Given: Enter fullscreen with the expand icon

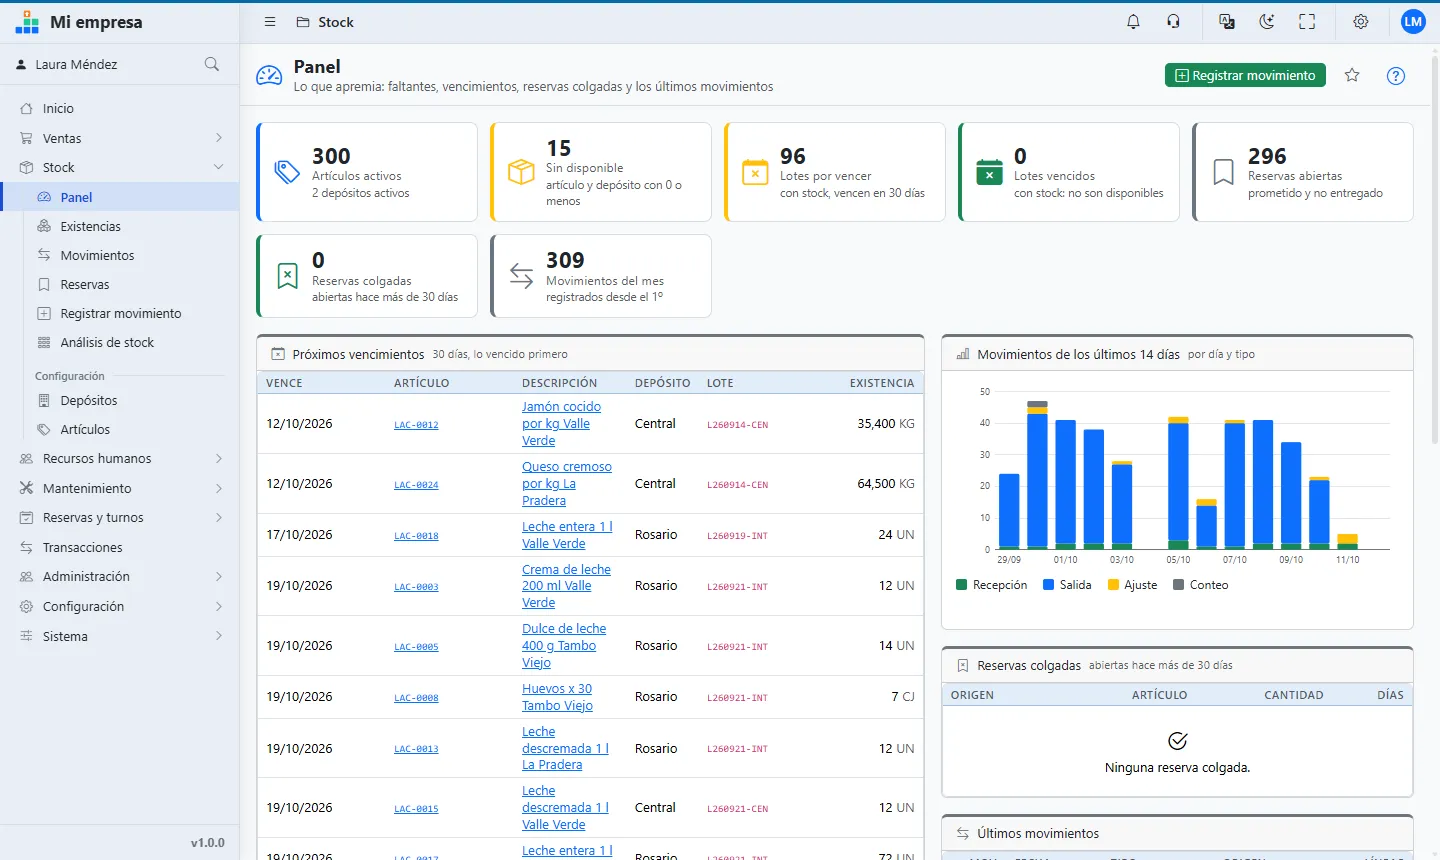Looking at the screenshot, I should pyautogui.click(x=1307, y=22).
